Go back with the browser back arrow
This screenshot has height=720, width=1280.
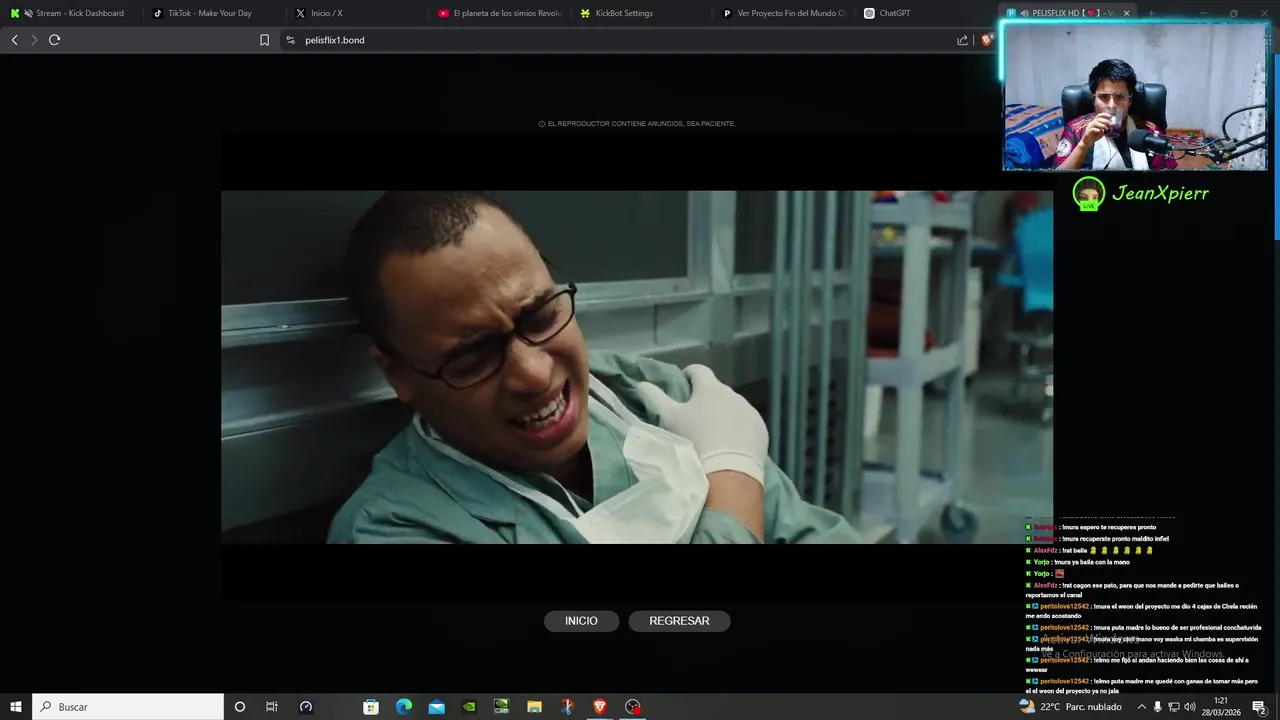click(x=14, y=40)
